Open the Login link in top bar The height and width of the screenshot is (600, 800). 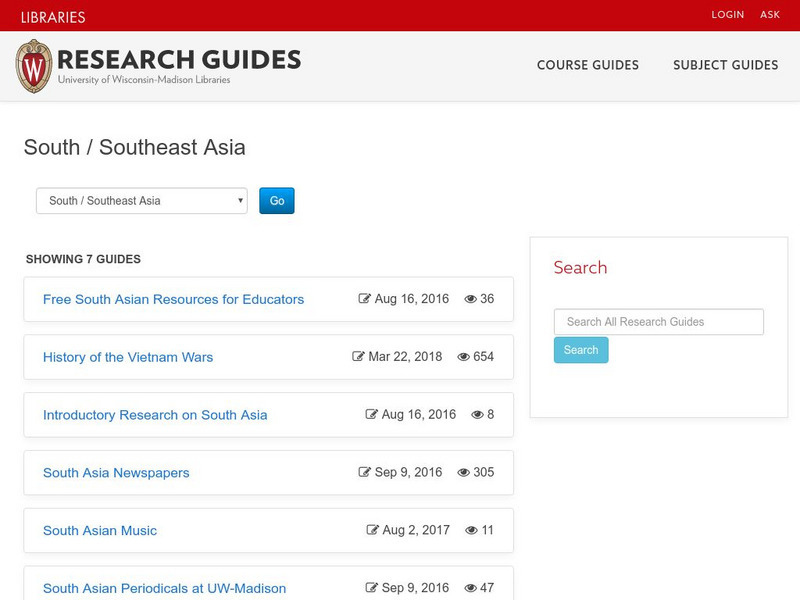point(727,15)
